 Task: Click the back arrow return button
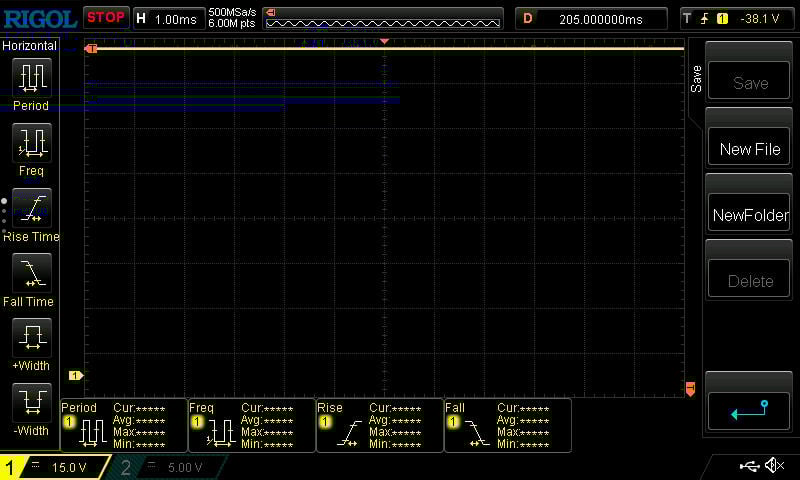tap(750, 410)
